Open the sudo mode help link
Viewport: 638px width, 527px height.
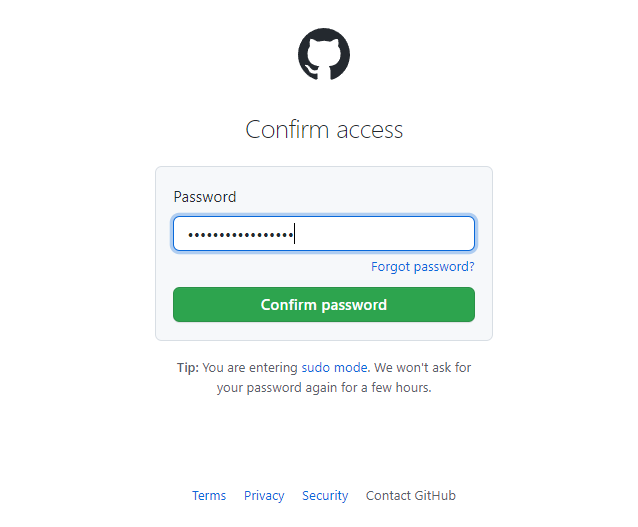[334, 367]
